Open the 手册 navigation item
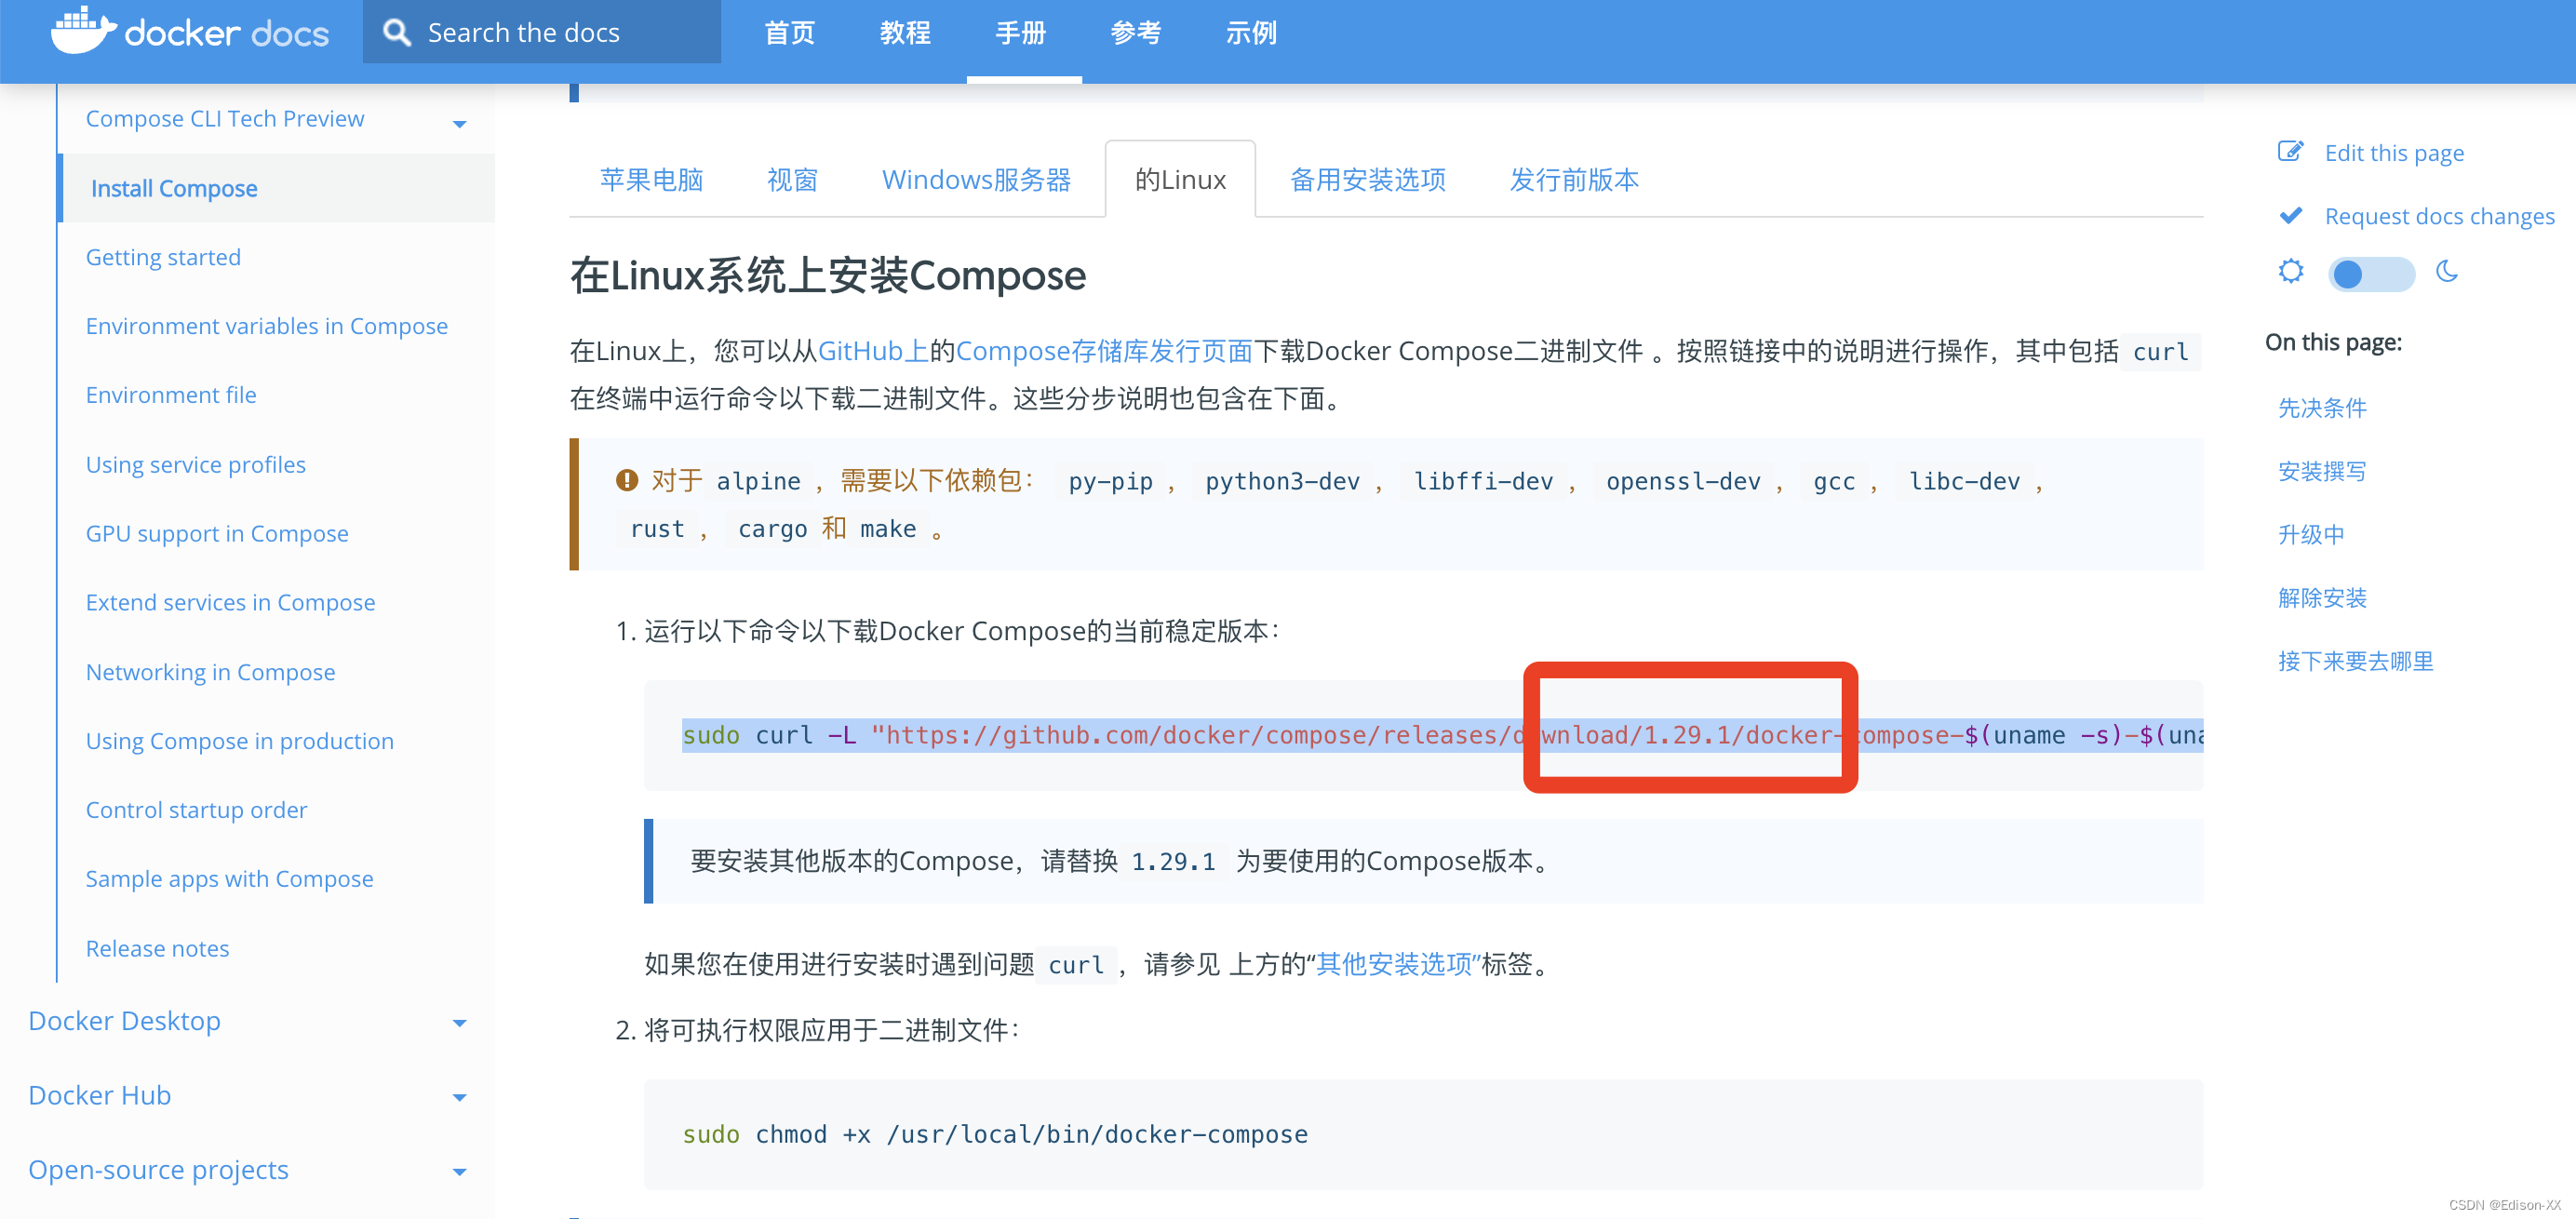The width and height of the screenshot is (2576, 1219). point(1020,33)
